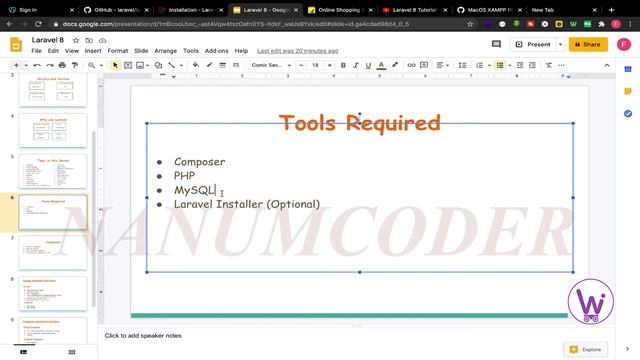Viewport: 640px width, 360px height.
Task: Click line spacing icon
Action: (x=462, y=65)
